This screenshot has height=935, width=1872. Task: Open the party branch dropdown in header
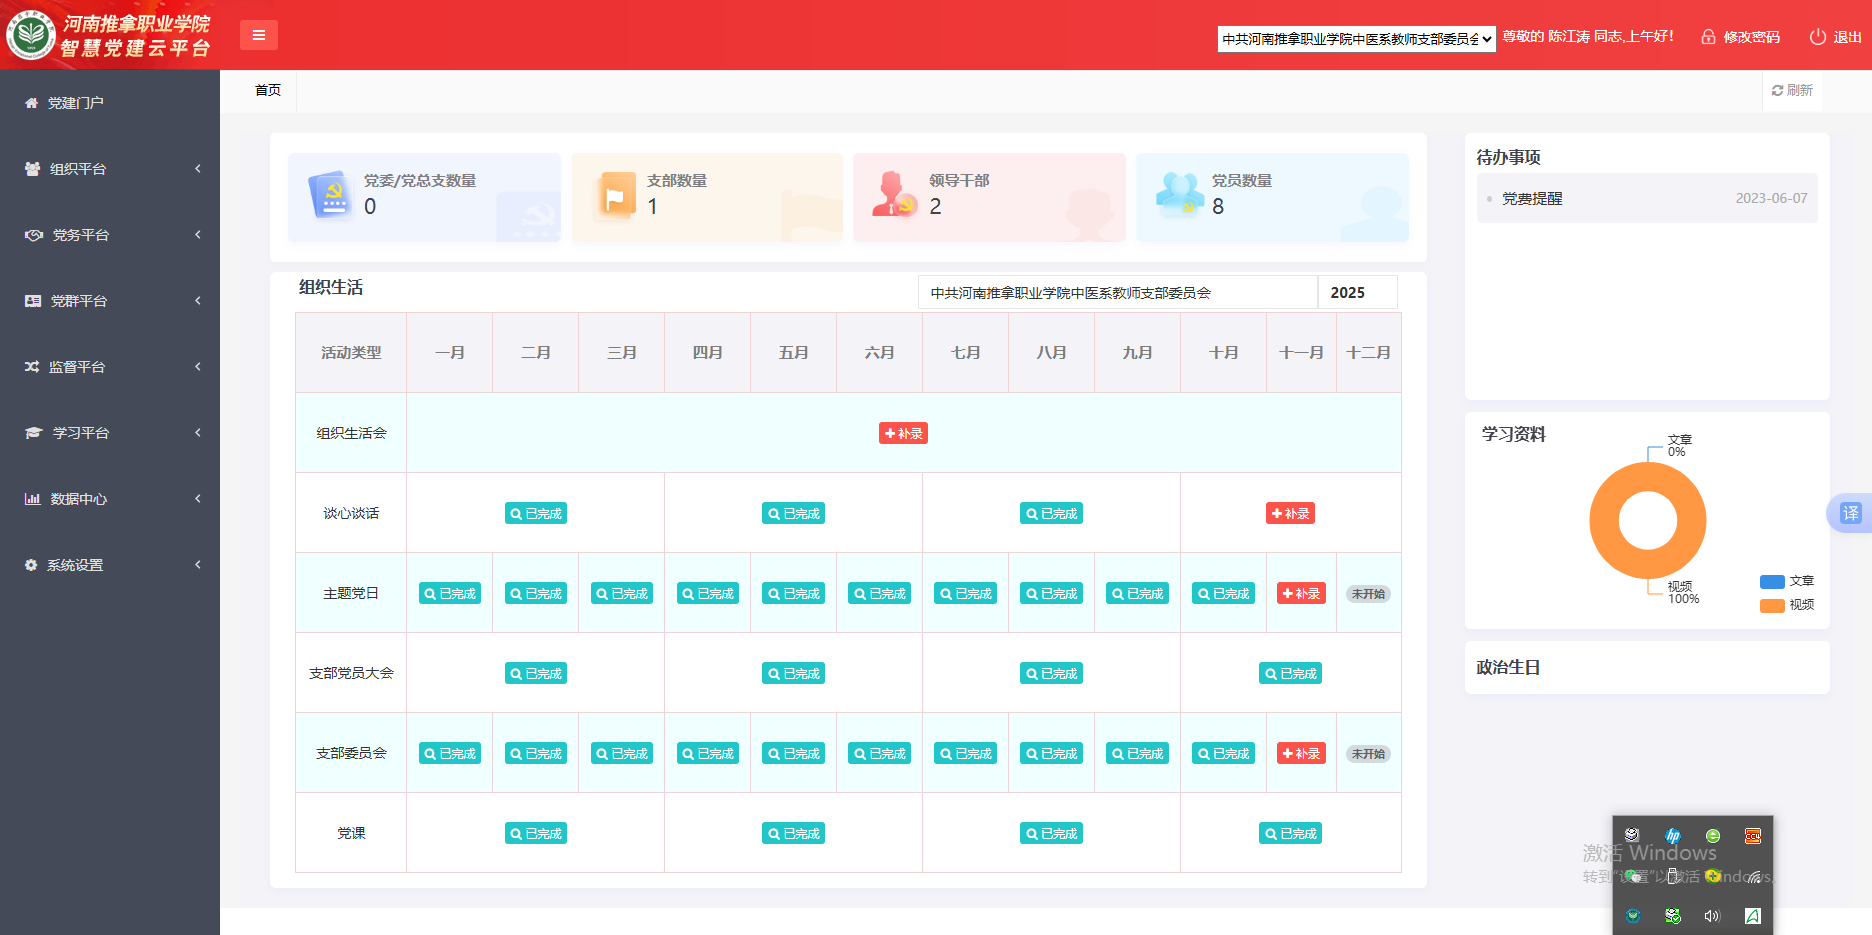click(1356, 39)
